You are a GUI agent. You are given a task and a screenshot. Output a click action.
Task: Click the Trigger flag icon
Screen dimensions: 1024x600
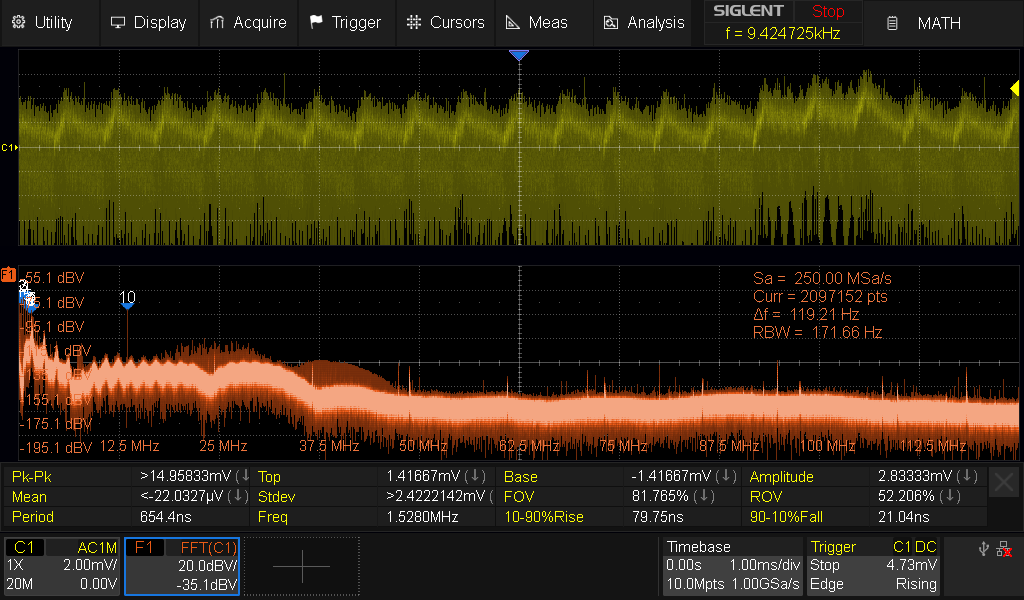[x=316, y=22]
